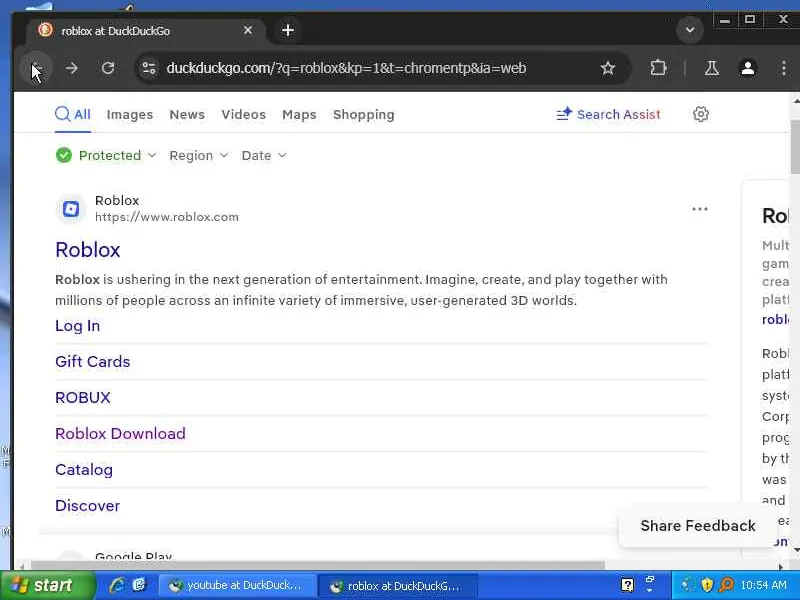Open the Windows Start menu

(x=47, y=585)
